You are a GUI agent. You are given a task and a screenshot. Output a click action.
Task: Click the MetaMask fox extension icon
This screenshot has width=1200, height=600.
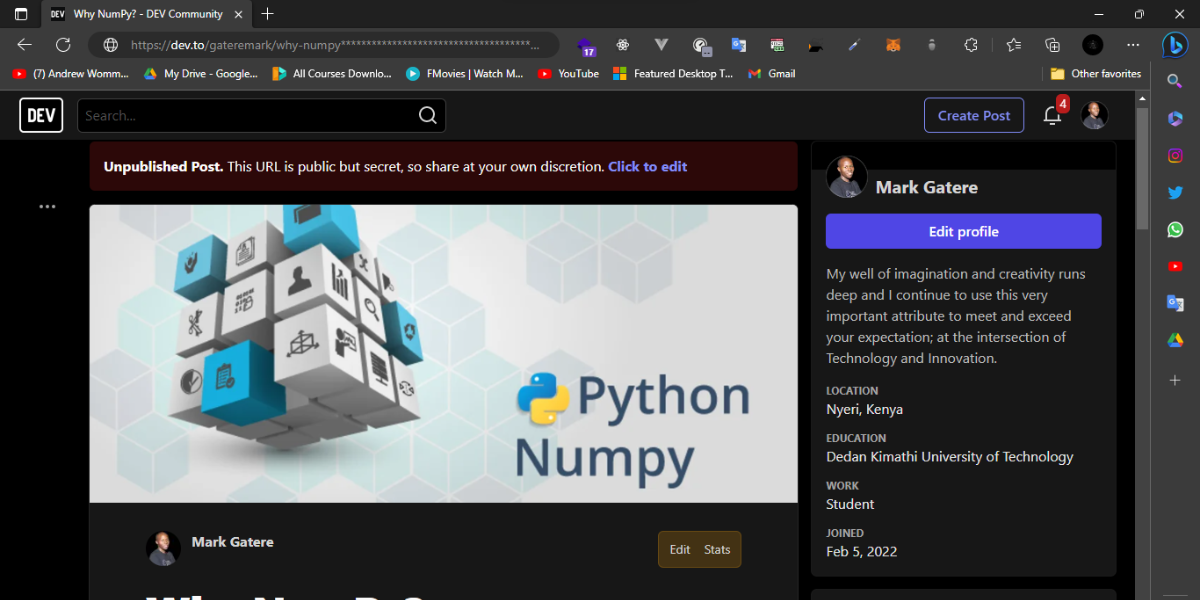click(894, 45)
